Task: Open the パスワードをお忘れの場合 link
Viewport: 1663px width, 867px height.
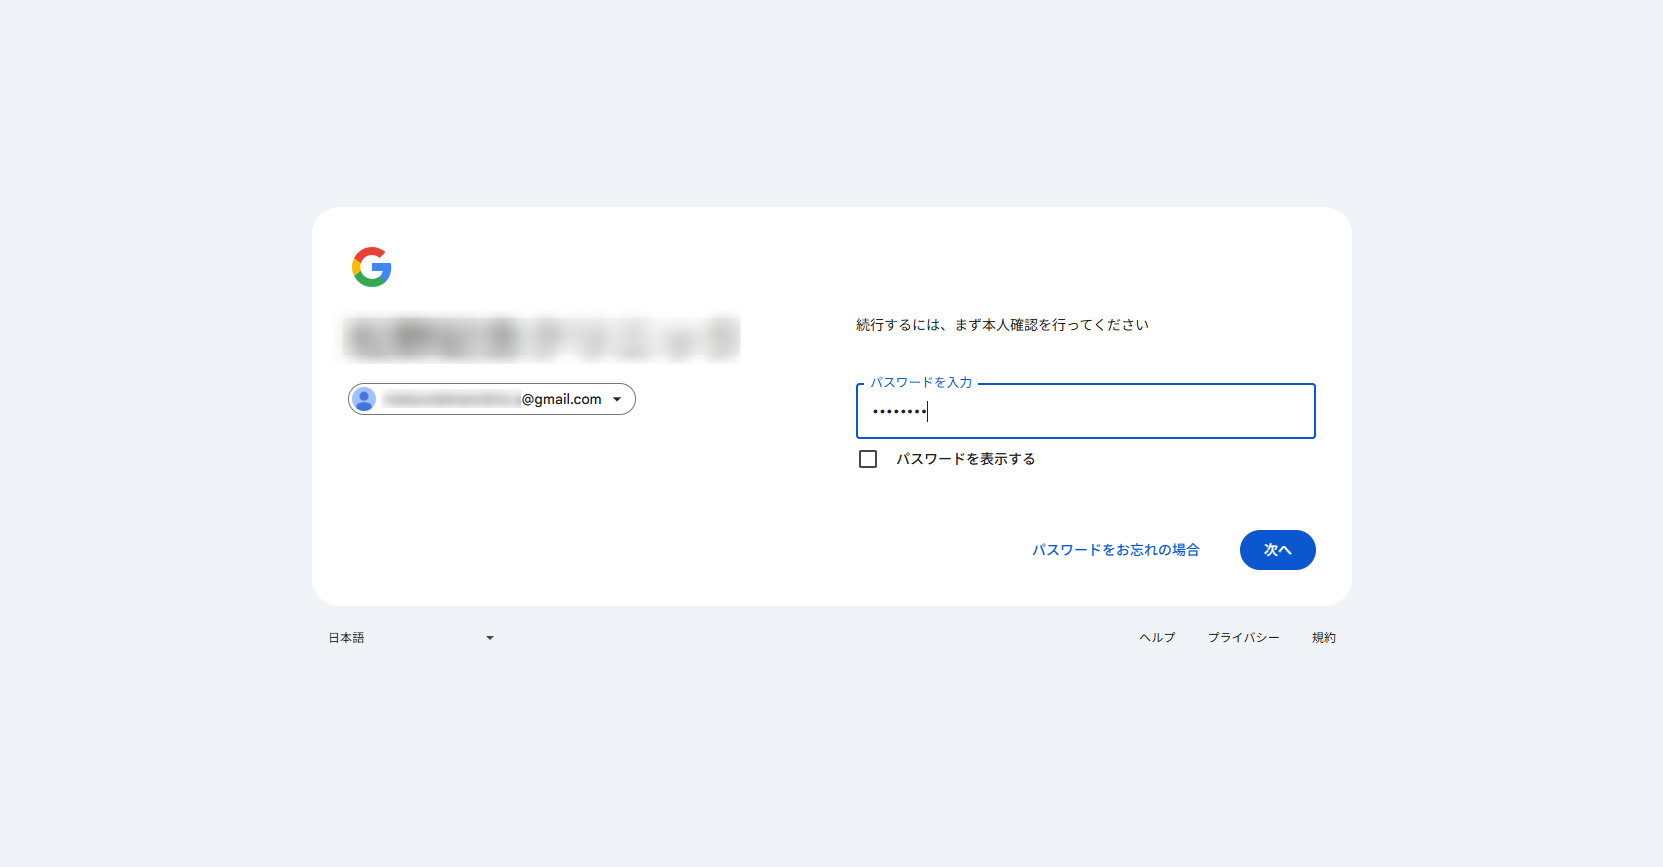Action: [1116, 550]
